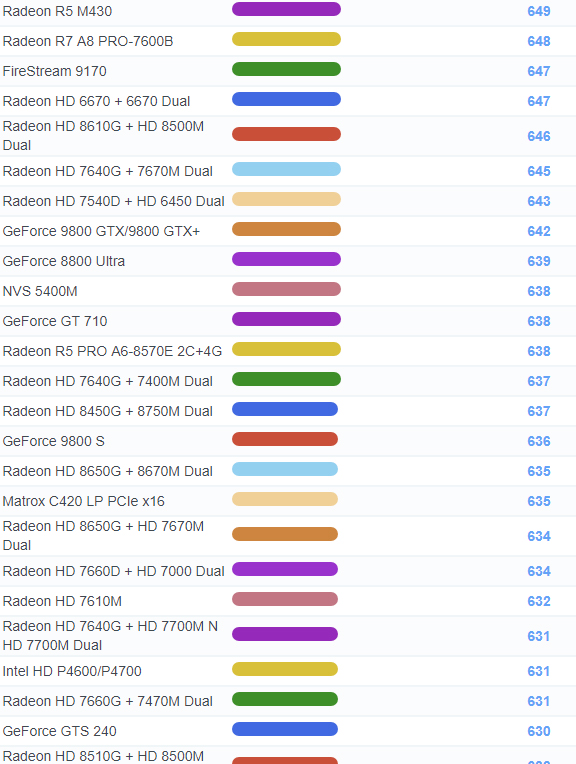This screenshot has height=764, width=576.
Task: Click score 631 for Intel HD P4600/P4700
Action: [539, 671]
